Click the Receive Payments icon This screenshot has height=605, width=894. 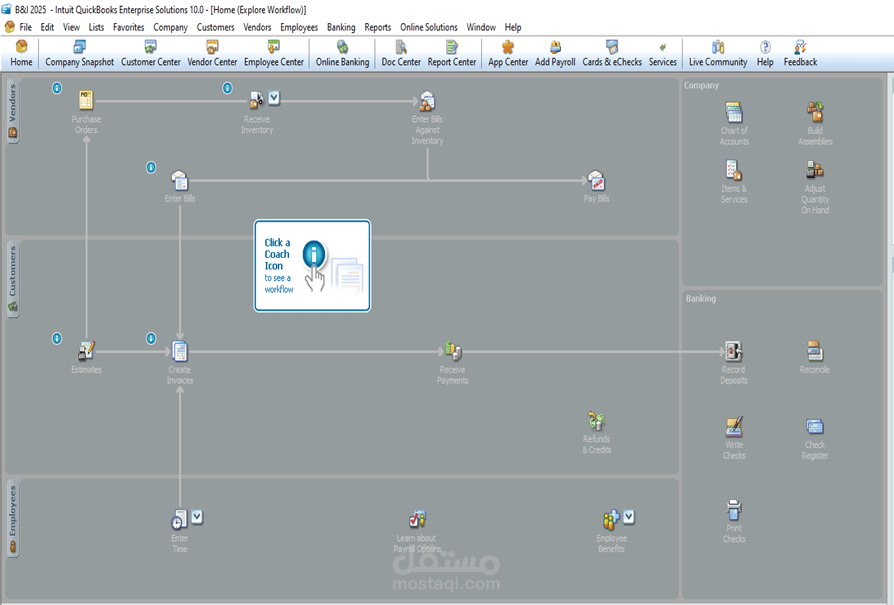(x=453, y=351)
